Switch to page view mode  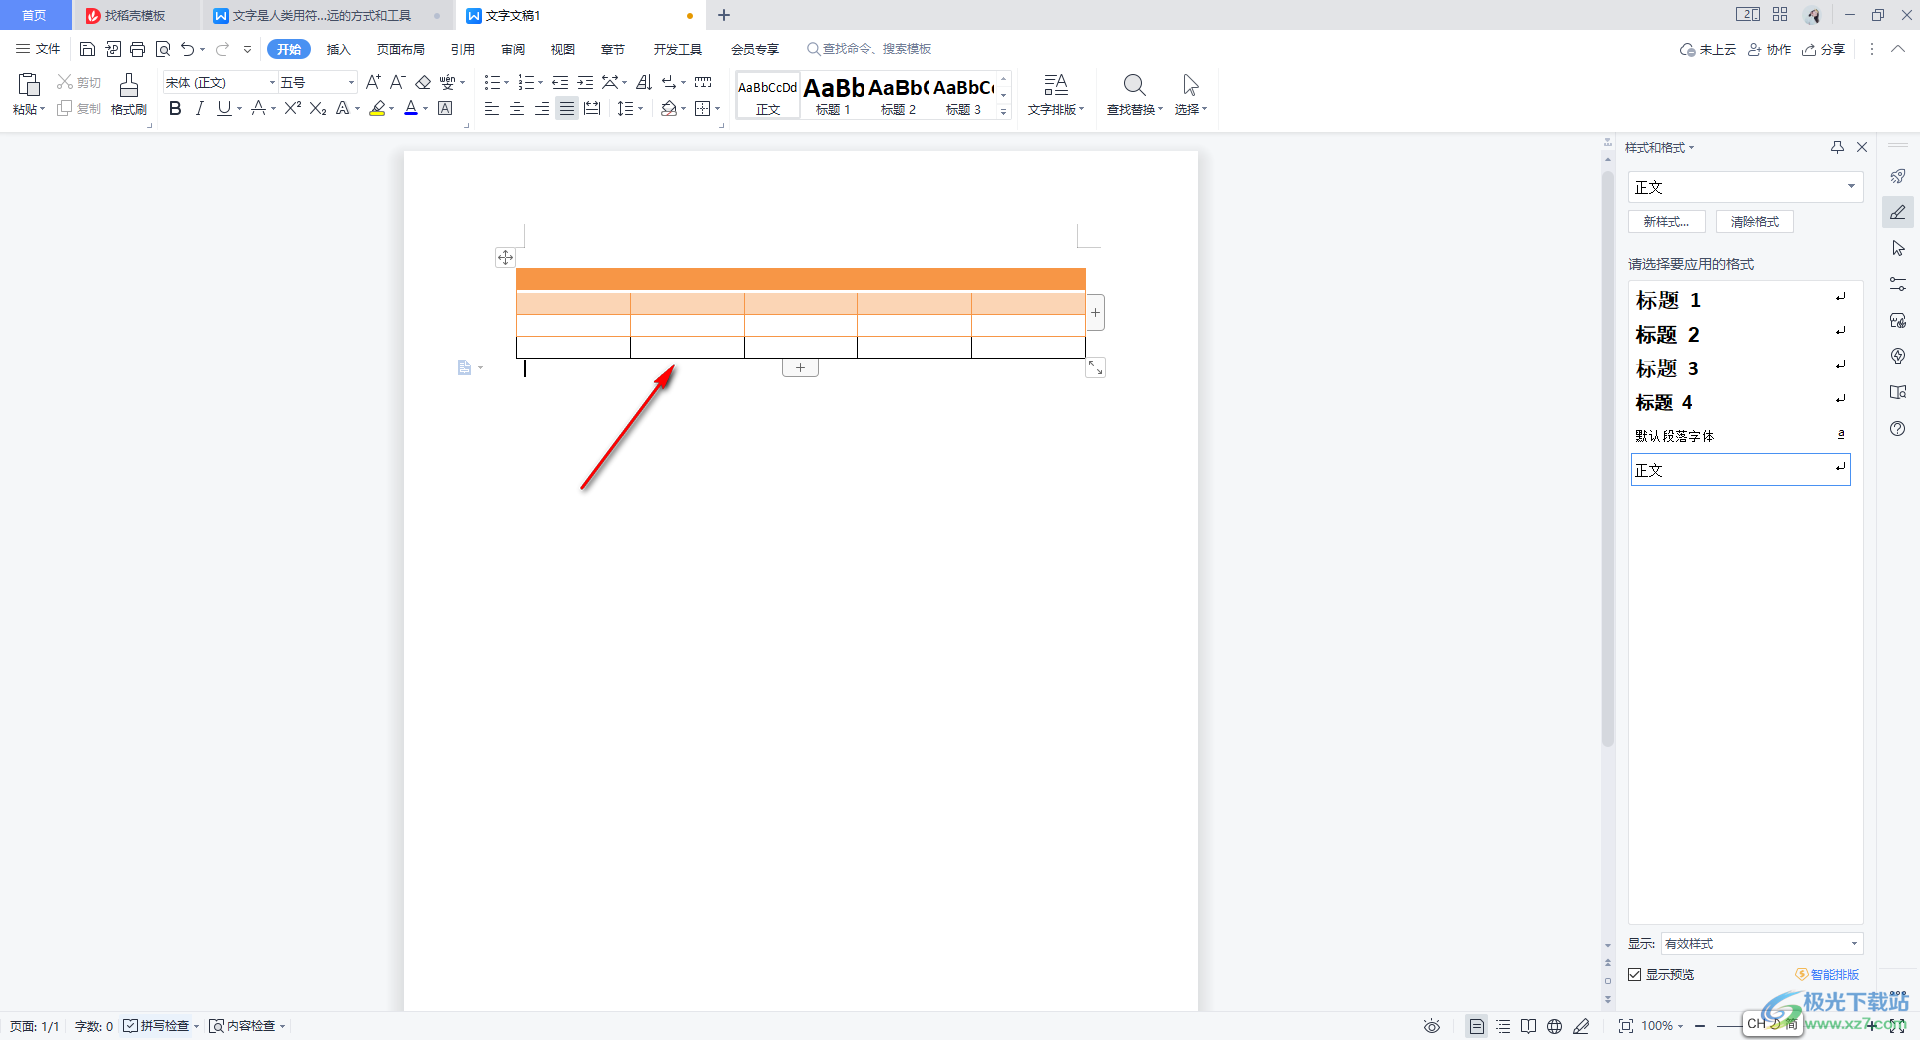coord(1476,1026)
